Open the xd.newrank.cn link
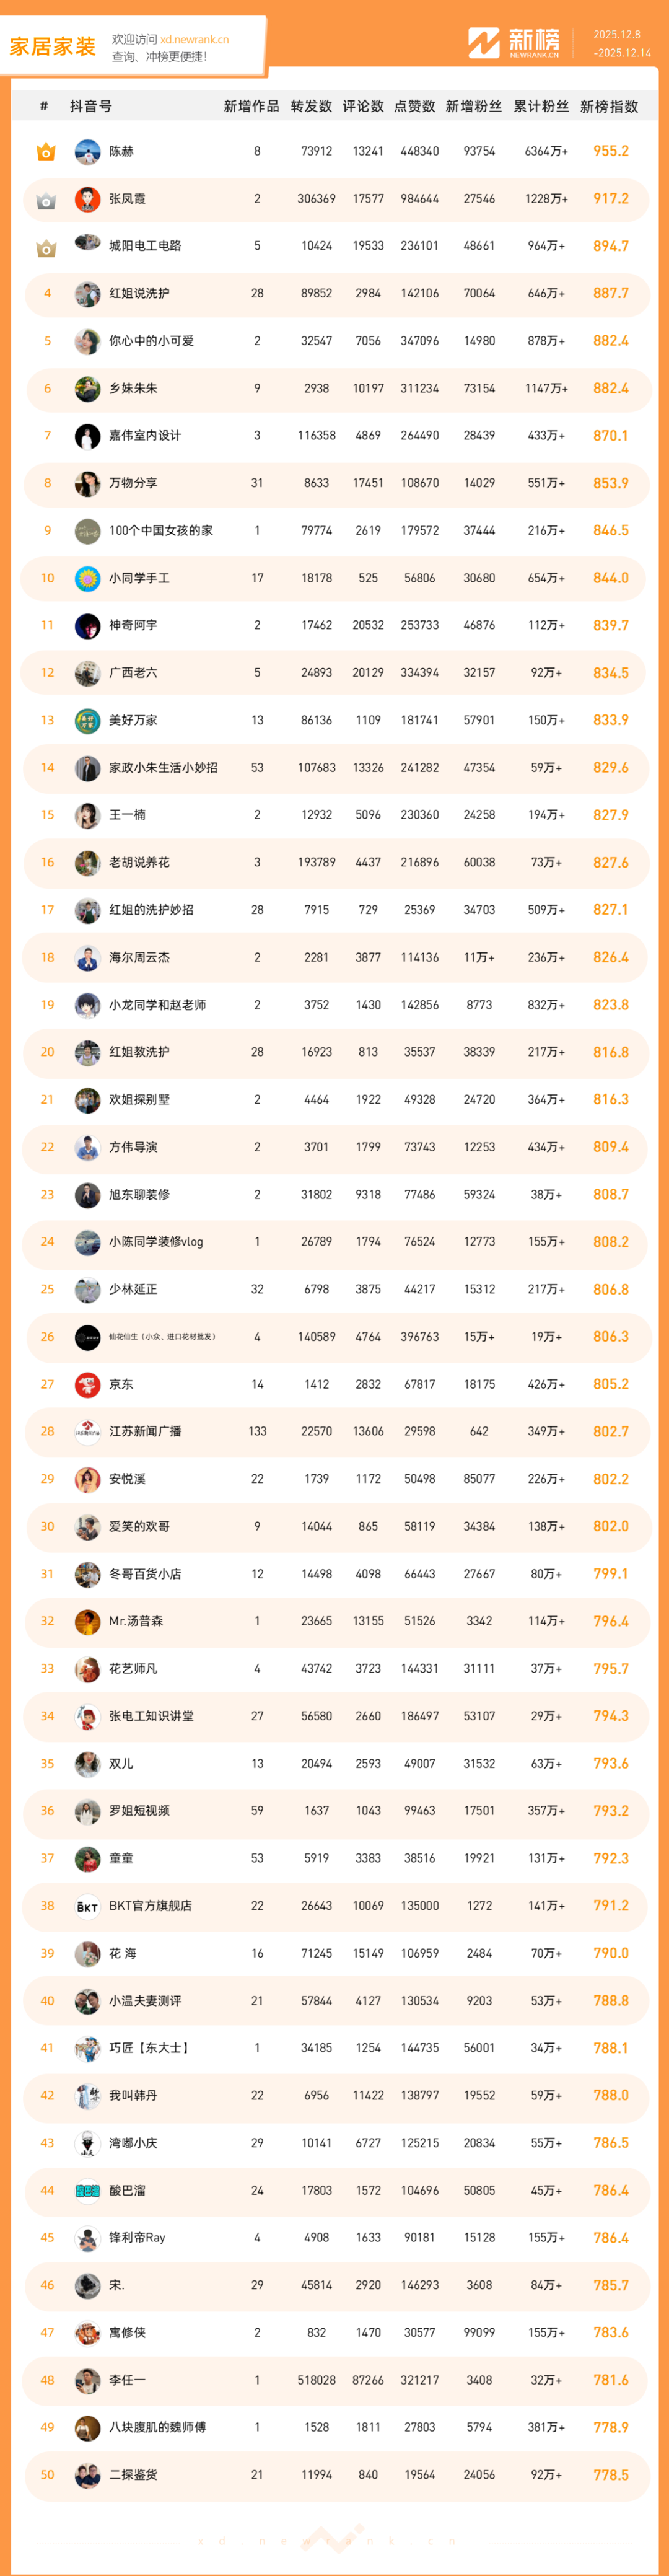This screenshot has width=669, height=2576. point(194,40)
